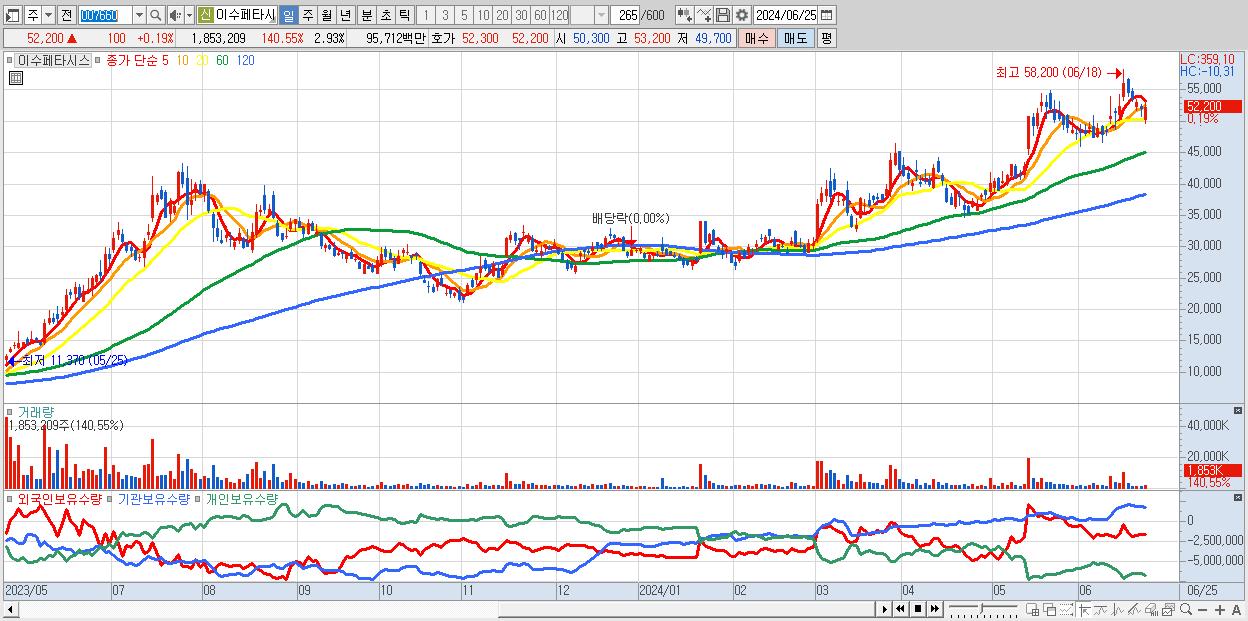
Task: Click the magnifier zoom icon at bottom right
Action: coord(1185,609)
